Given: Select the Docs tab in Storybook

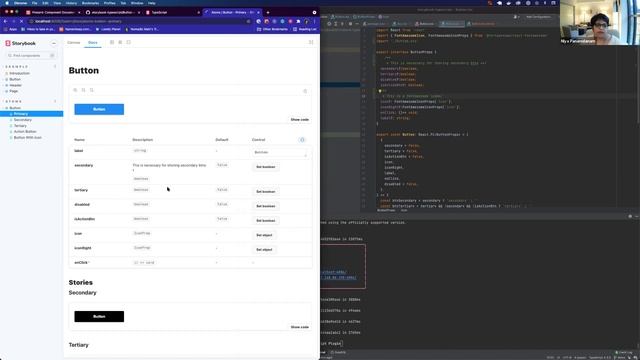Looking at the screenshot, I should (x=93, y=42).
